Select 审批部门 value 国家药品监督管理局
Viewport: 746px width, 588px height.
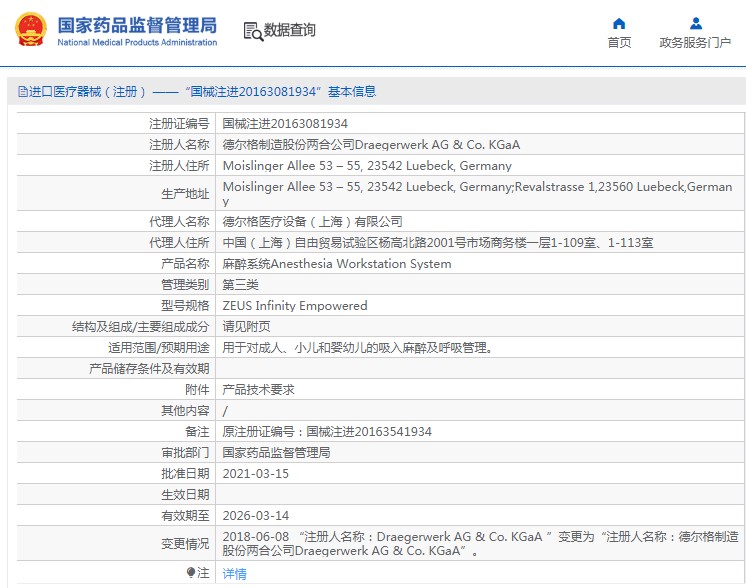pos(276,452)
